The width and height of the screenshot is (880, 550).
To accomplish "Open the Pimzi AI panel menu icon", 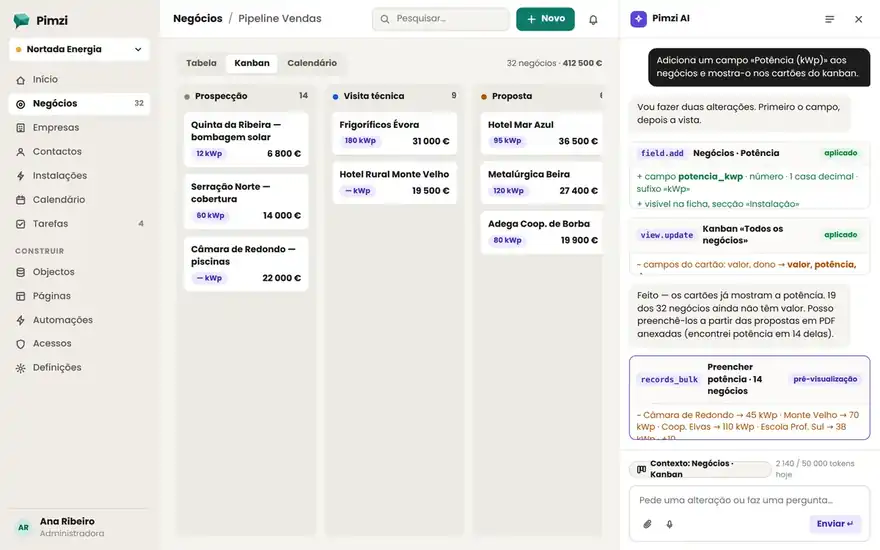I will coord(829,20).
